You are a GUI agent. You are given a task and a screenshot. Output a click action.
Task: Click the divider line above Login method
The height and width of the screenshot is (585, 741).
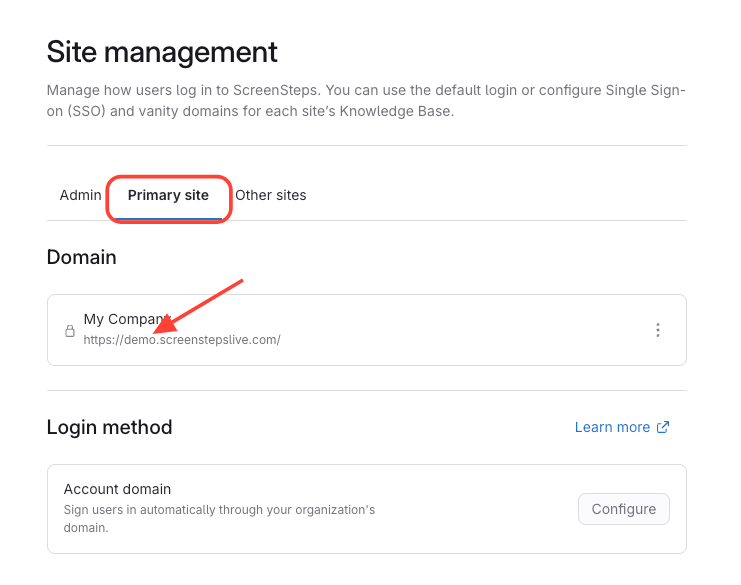[x=366, y=390]
